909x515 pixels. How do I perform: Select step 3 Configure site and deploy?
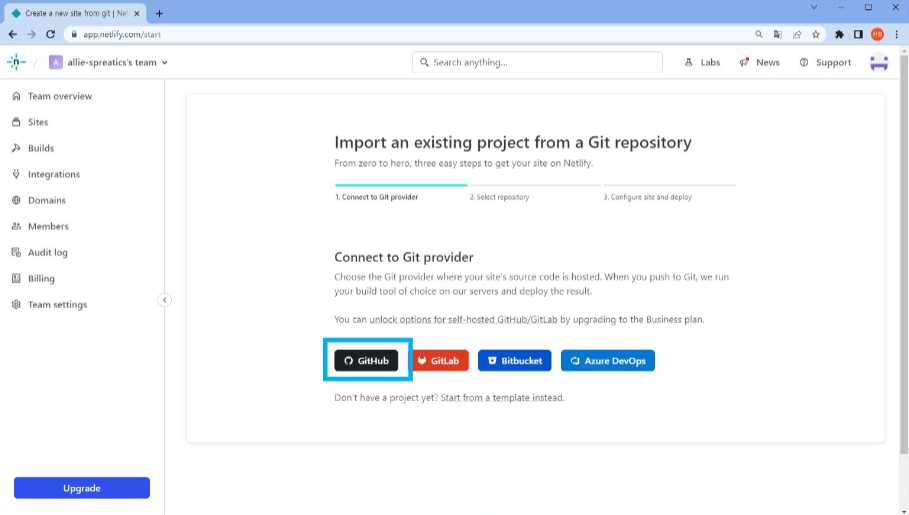[648, 197]
